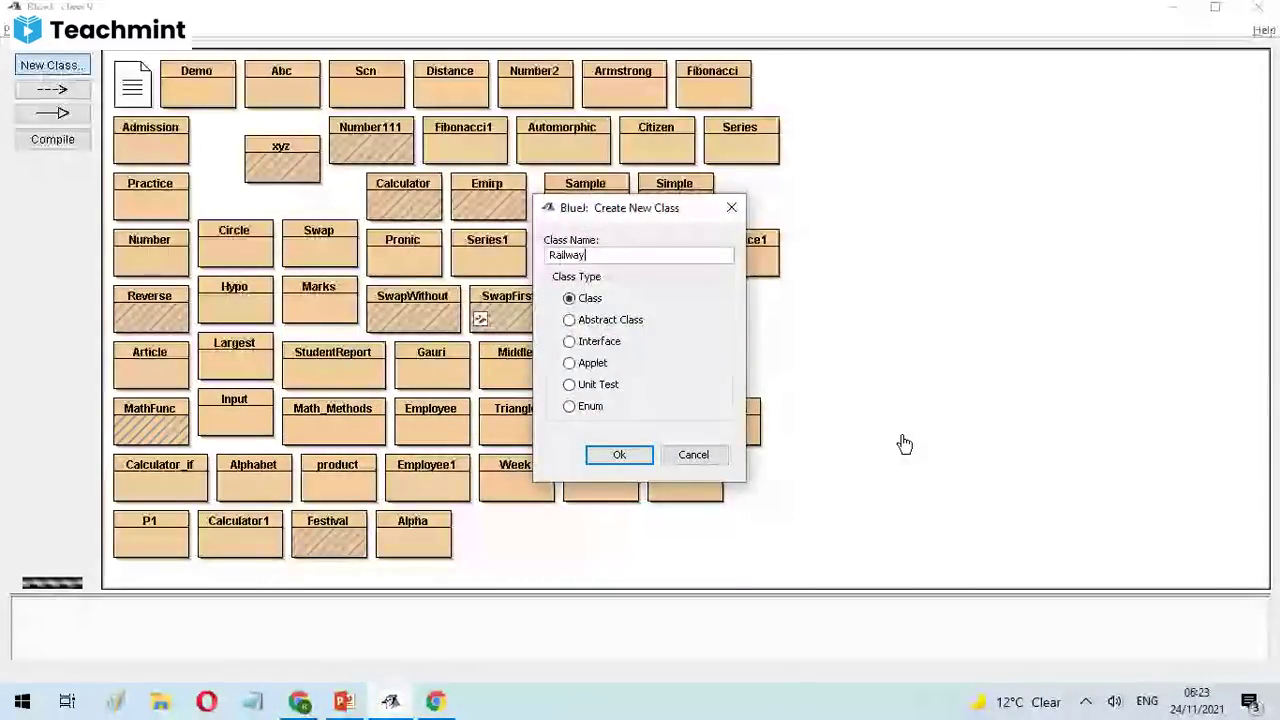Select the StudentReport class box
This screenshot has width=1280, height=720.
333,365
